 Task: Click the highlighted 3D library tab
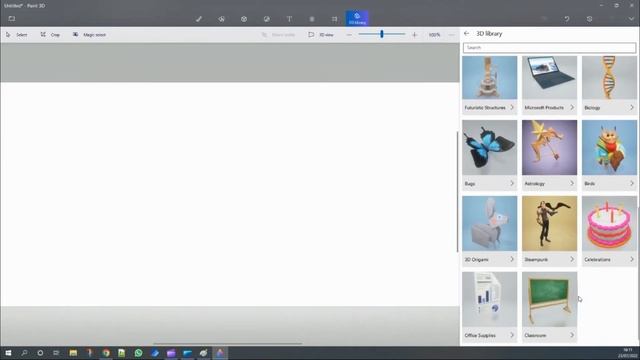(x=357, y=18)
